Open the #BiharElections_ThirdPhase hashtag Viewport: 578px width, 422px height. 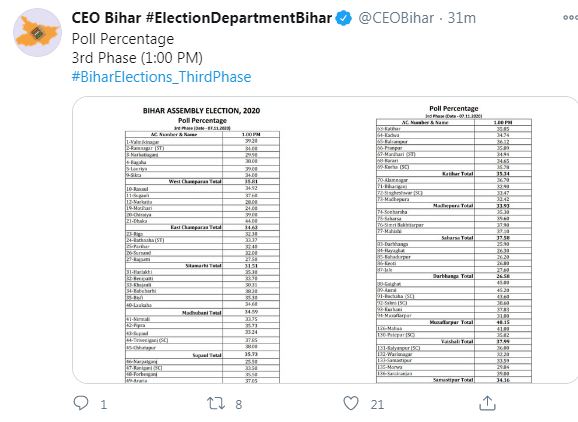tap(161, 77)
